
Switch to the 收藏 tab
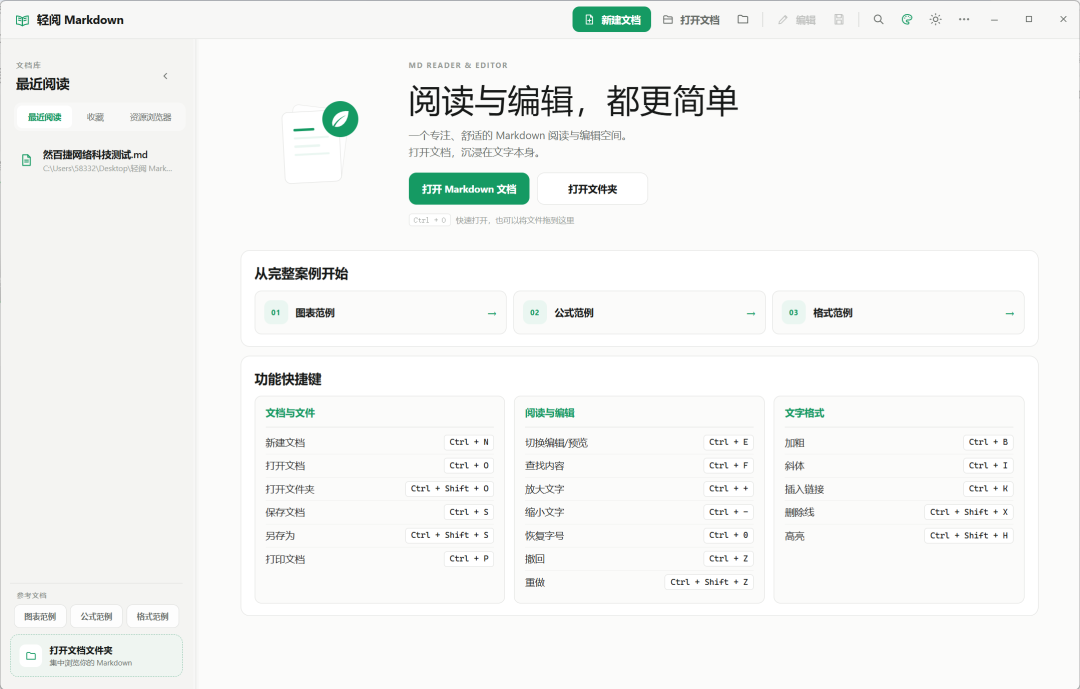tap(95, 117)
